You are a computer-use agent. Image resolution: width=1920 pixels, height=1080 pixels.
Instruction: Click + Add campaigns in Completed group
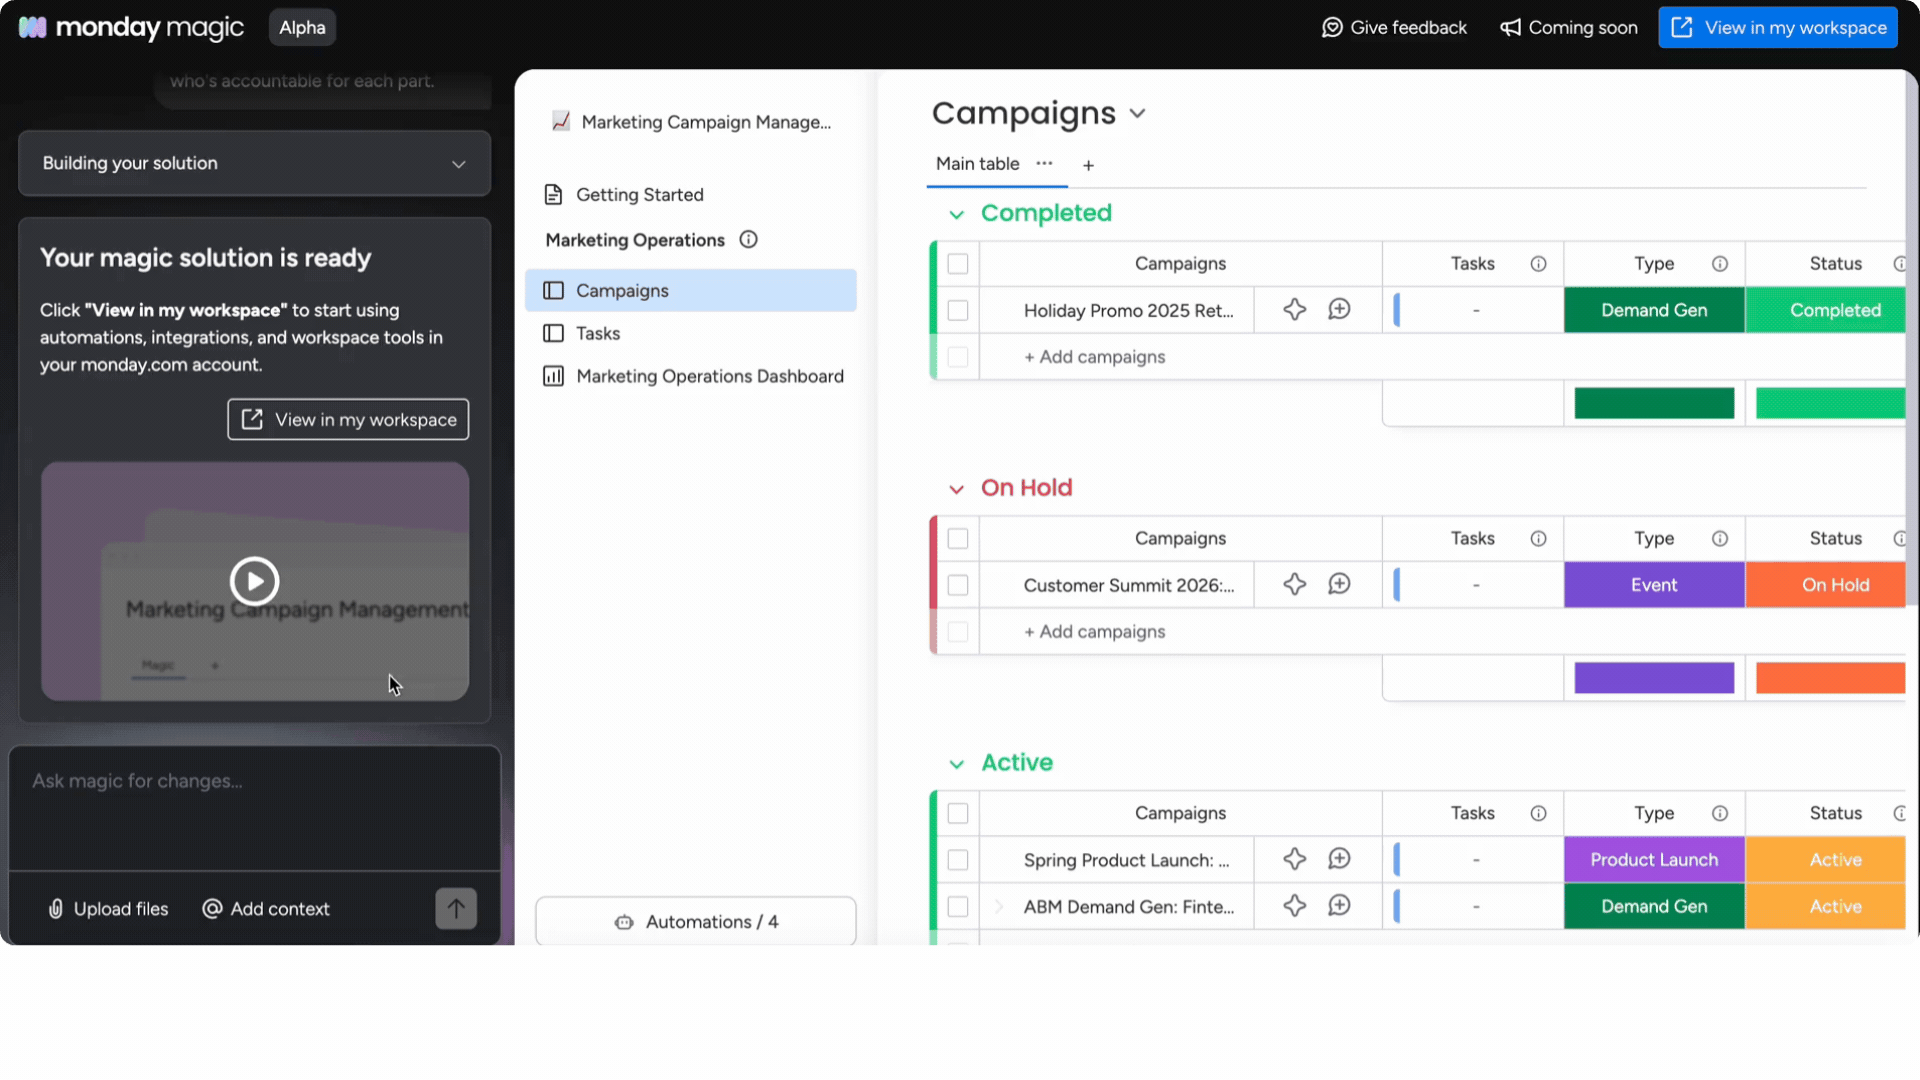[1094, 357]
